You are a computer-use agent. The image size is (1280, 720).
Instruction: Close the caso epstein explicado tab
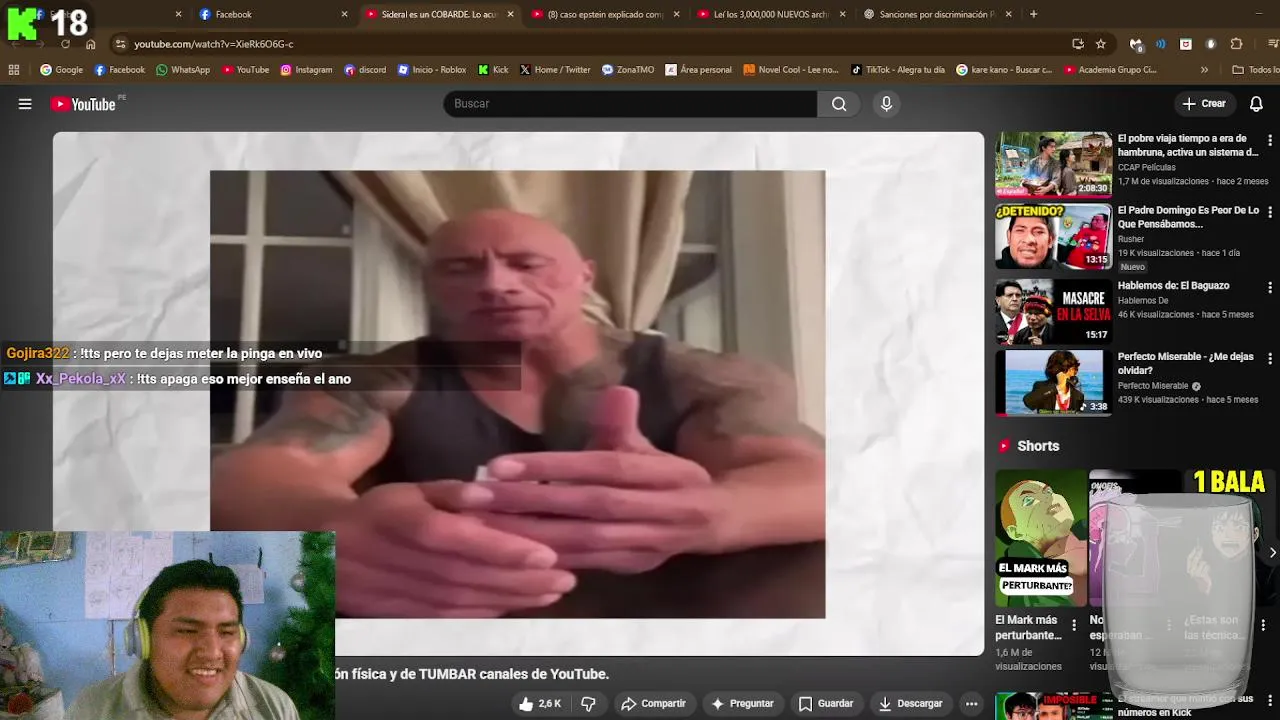point(676,14)
